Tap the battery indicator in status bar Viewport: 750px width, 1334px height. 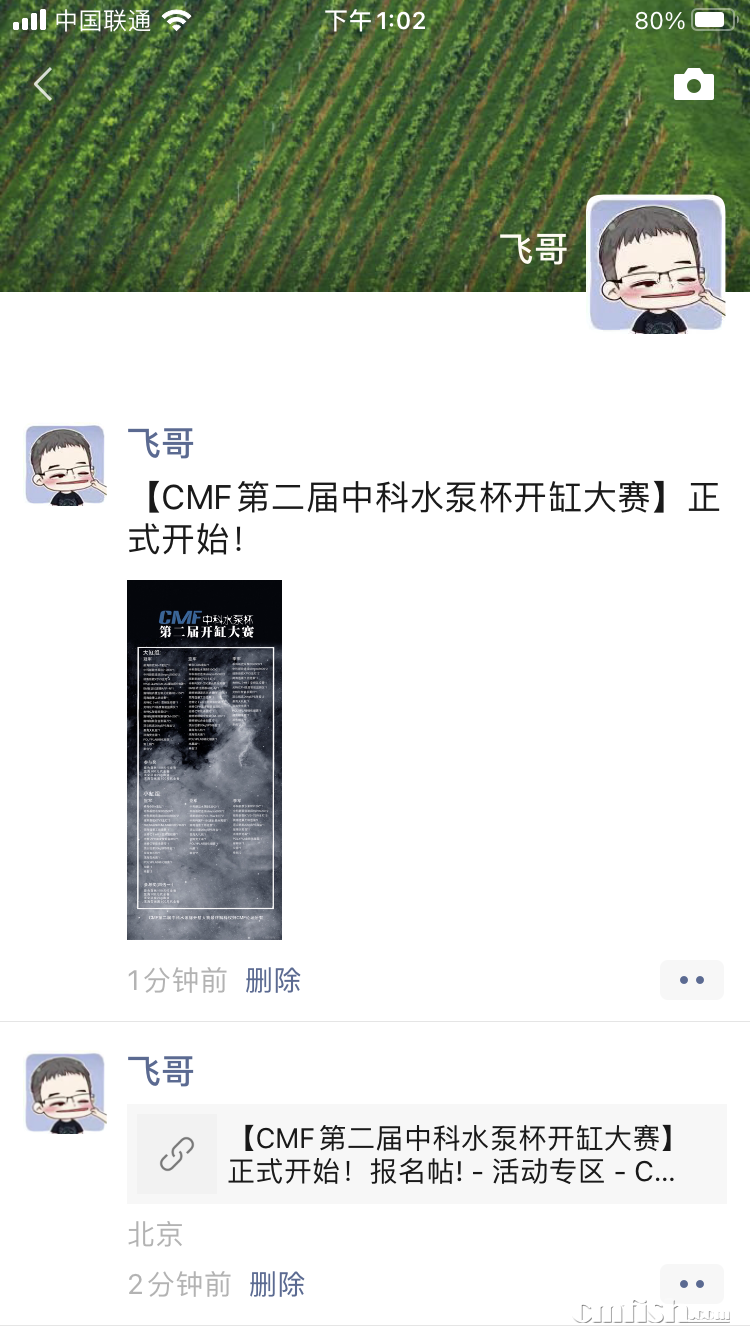714,20
